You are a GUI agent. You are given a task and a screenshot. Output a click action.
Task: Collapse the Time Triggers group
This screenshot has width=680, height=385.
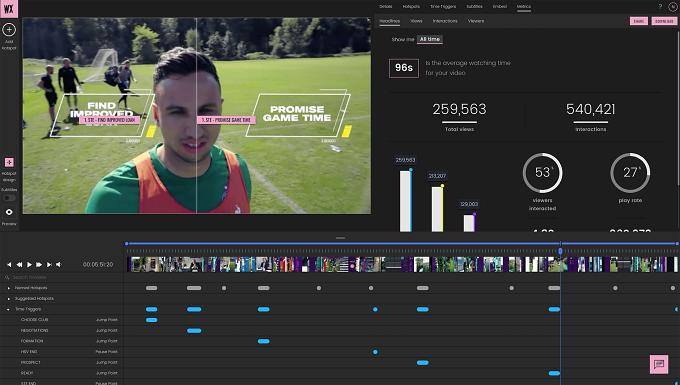pos(9,310)
